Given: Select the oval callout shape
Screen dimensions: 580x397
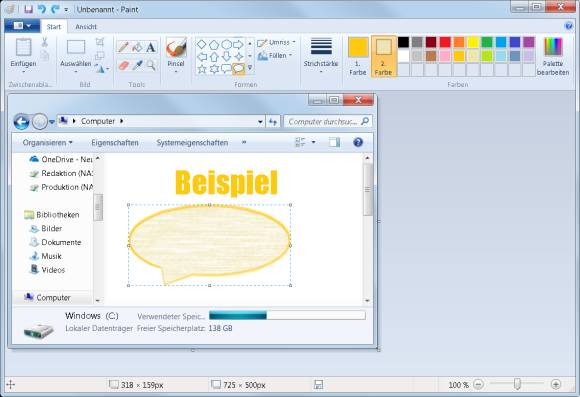Looking at the screenshot, I should (239, 69).
